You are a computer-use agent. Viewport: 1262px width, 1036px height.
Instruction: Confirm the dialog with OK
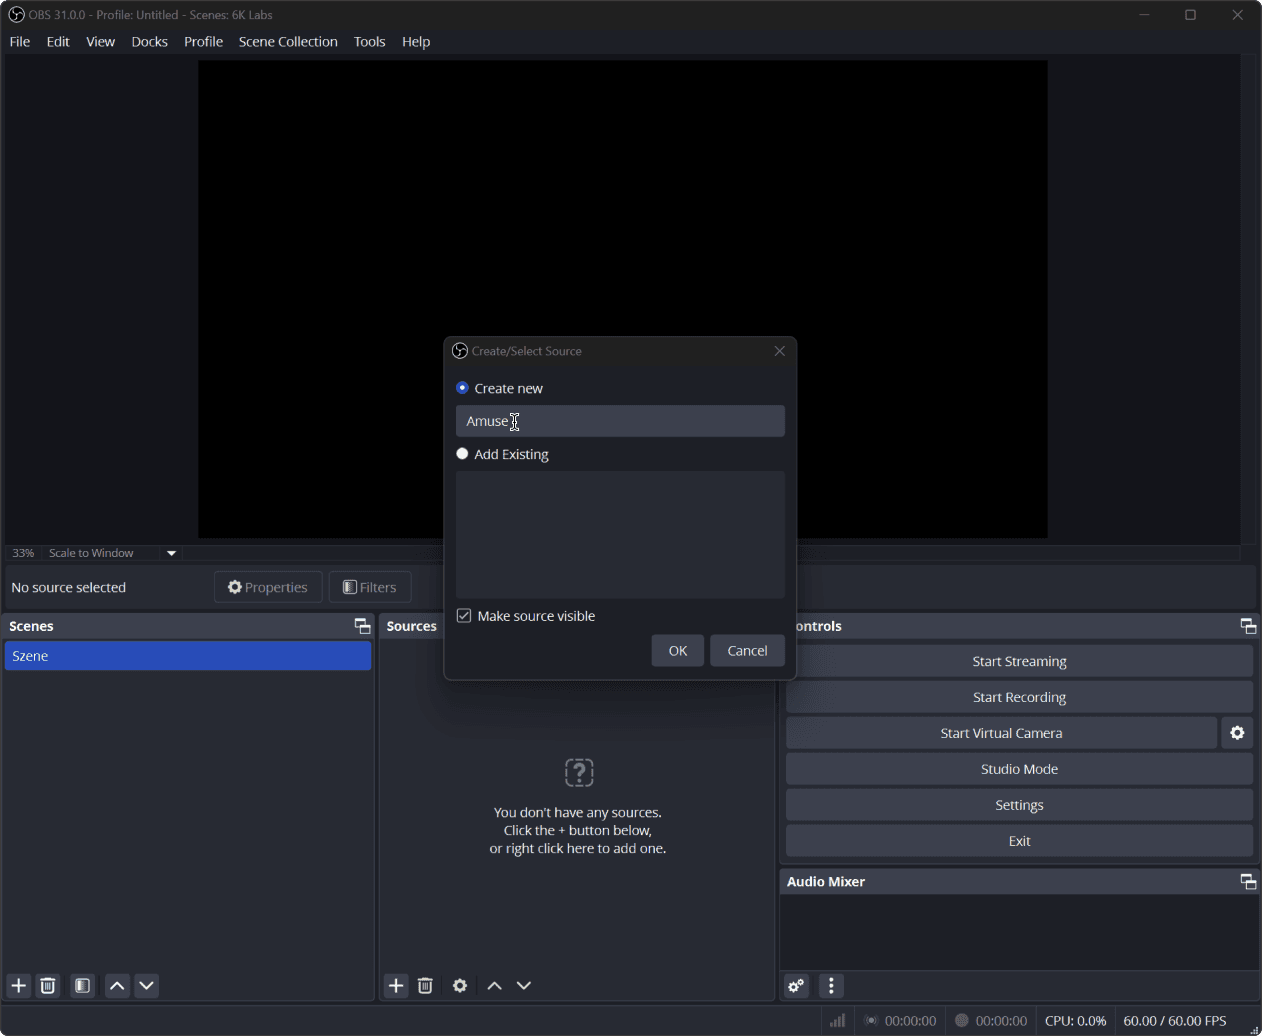pyautogui.click(x=678, y=650)
